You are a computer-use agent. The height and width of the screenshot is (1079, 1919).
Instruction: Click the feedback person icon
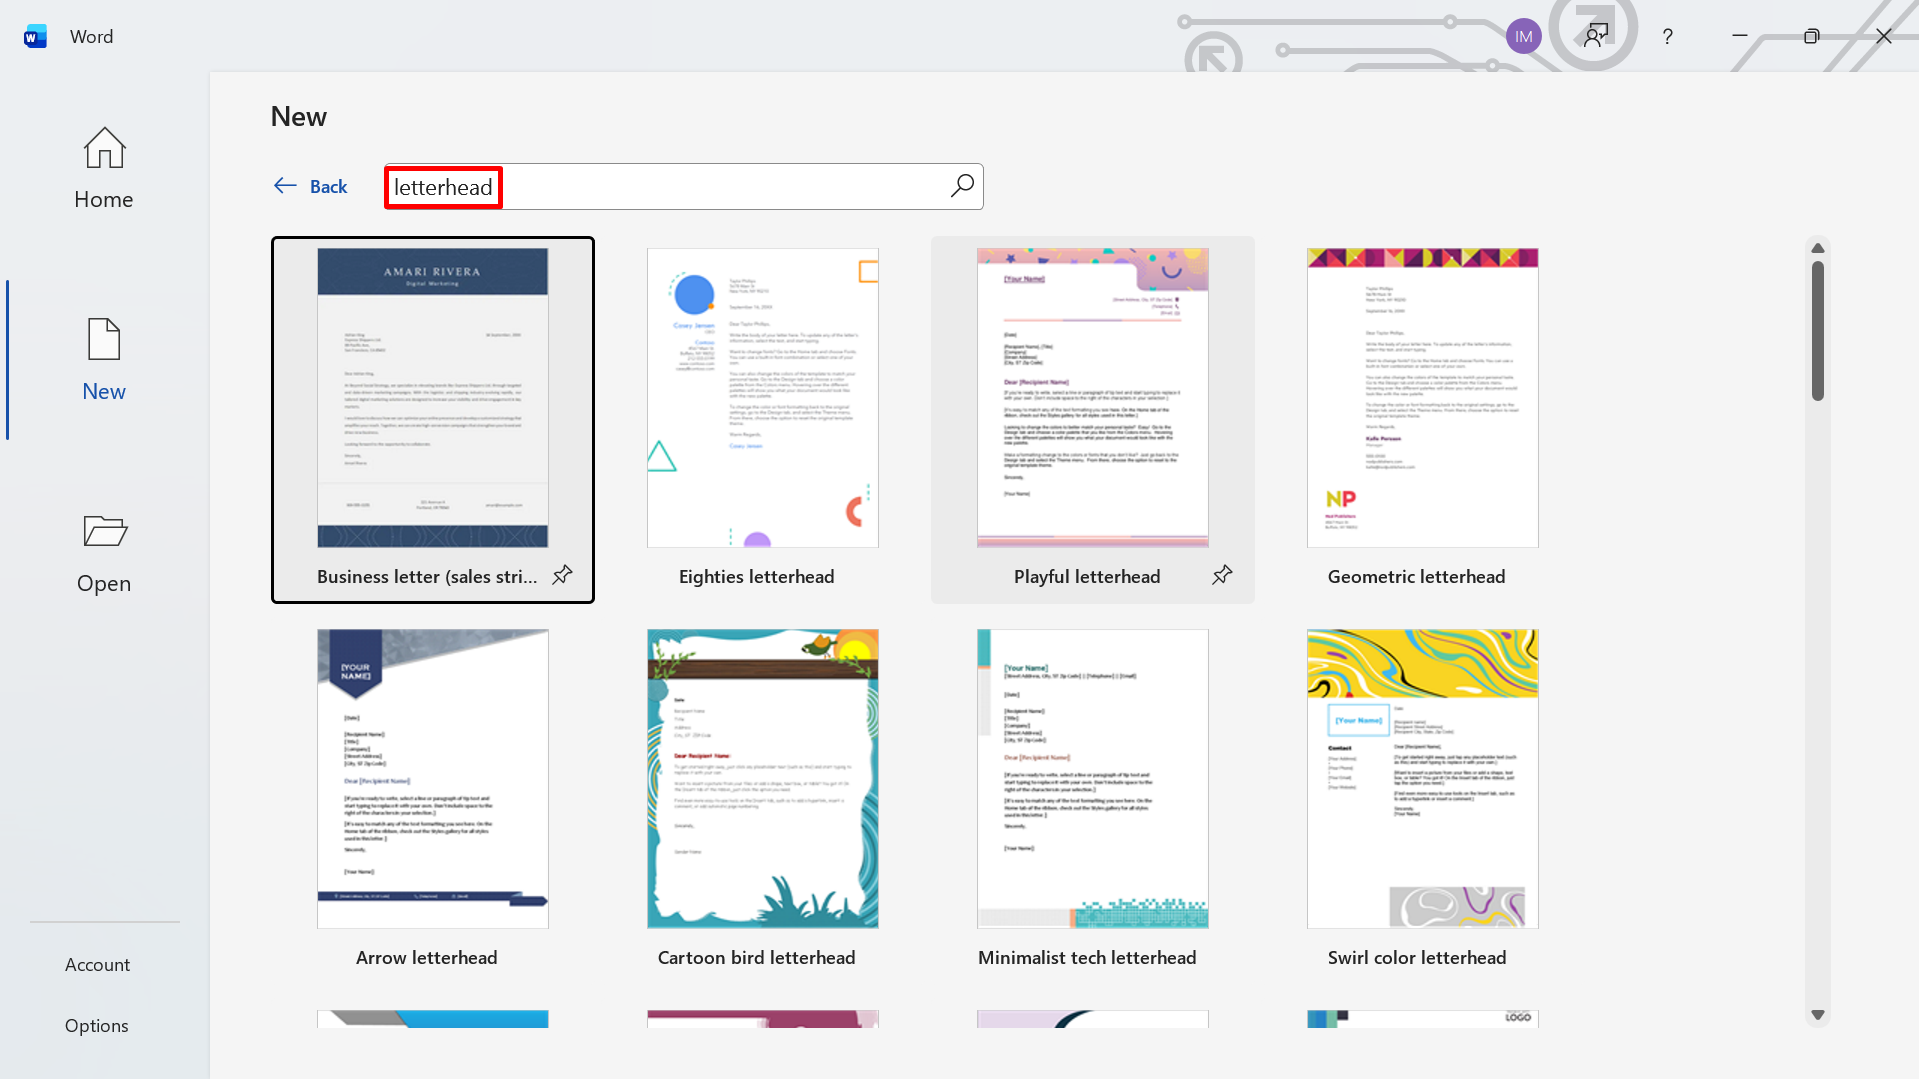tap(1596, 37)
